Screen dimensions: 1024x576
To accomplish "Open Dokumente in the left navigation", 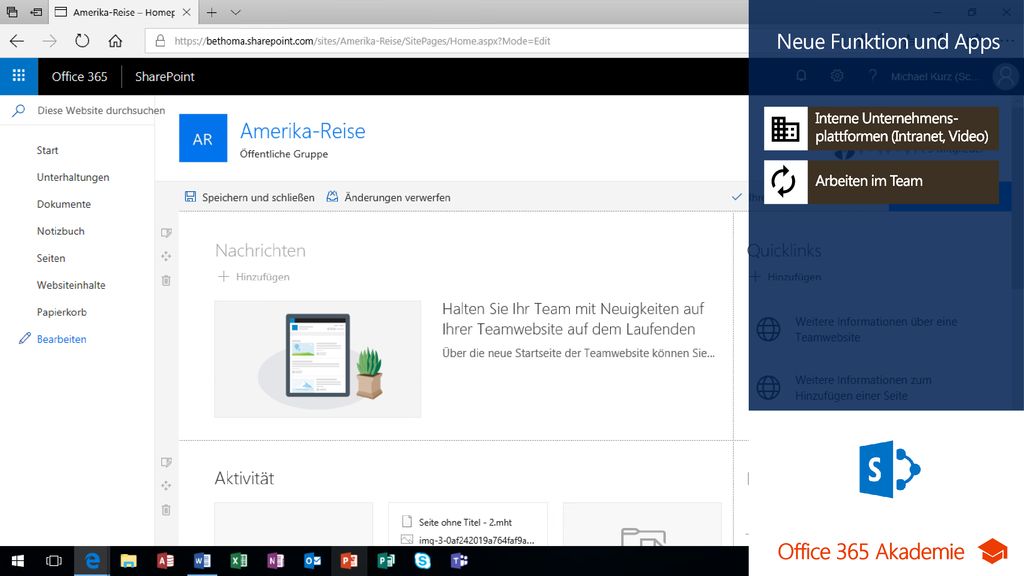I will [x=63, y=204].
